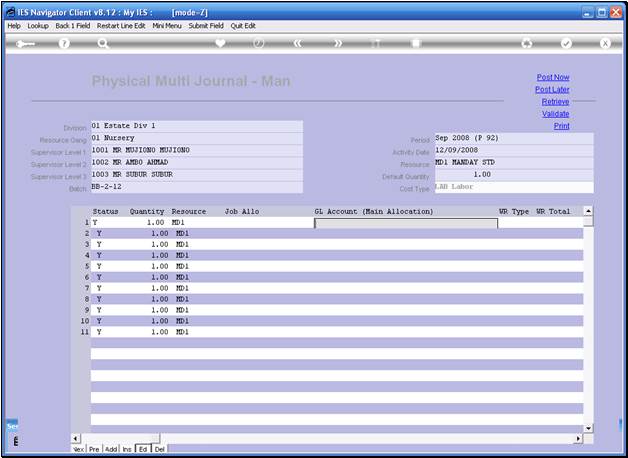Click the MD1 resource cell in row 4
This screenshot has height=458, width=628.
click(182, 255)
